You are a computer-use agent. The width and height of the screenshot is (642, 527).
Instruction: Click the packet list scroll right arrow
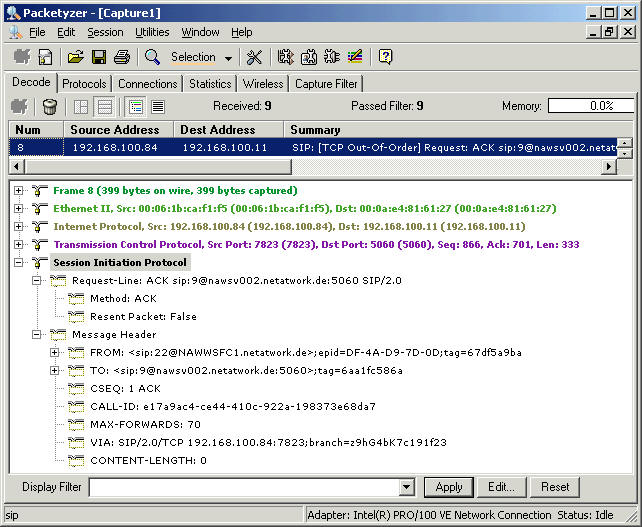(x=609, y=167)
